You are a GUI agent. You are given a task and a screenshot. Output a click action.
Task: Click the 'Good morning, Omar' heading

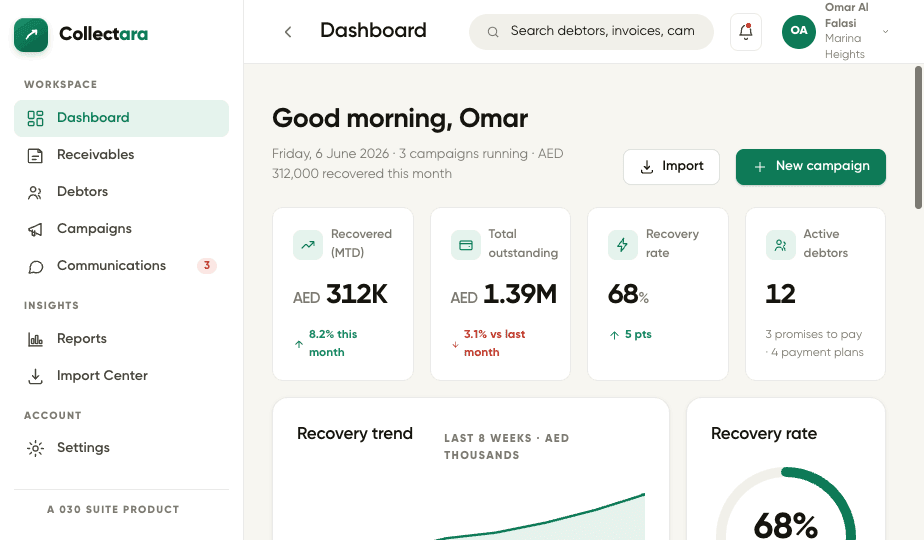[400, 118]
